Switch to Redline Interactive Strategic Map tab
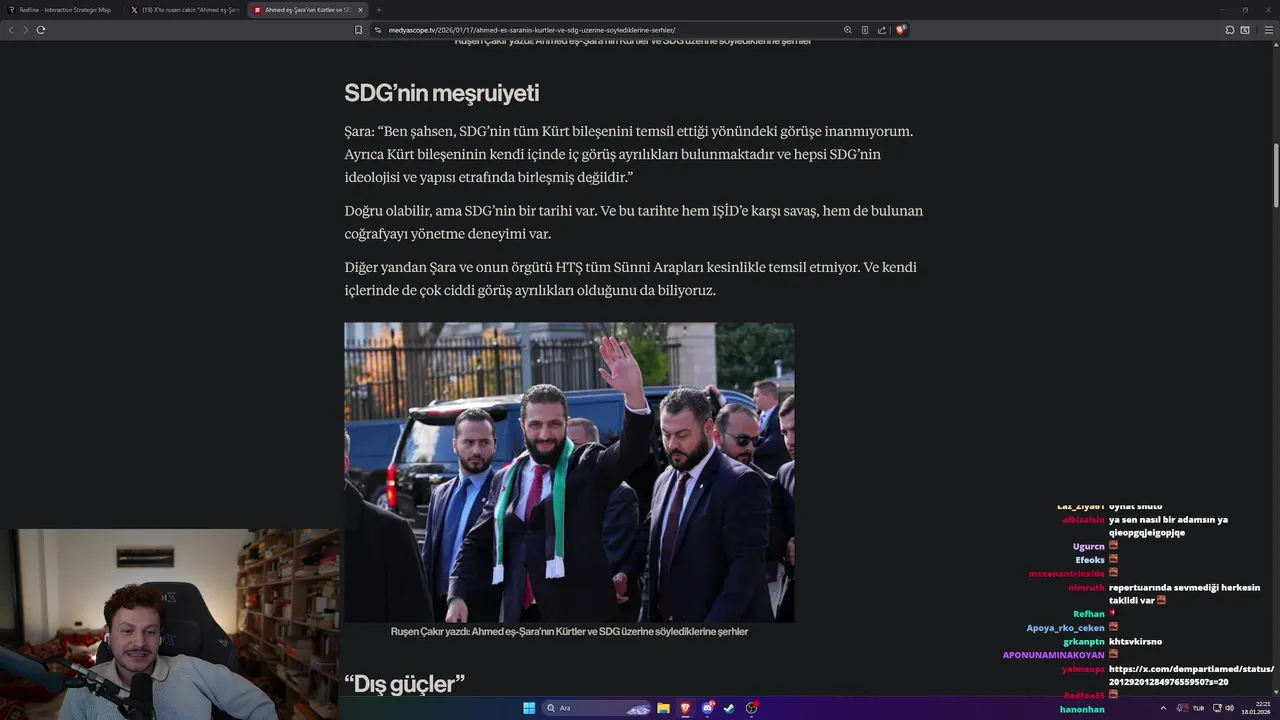 (x=62, y=10)
